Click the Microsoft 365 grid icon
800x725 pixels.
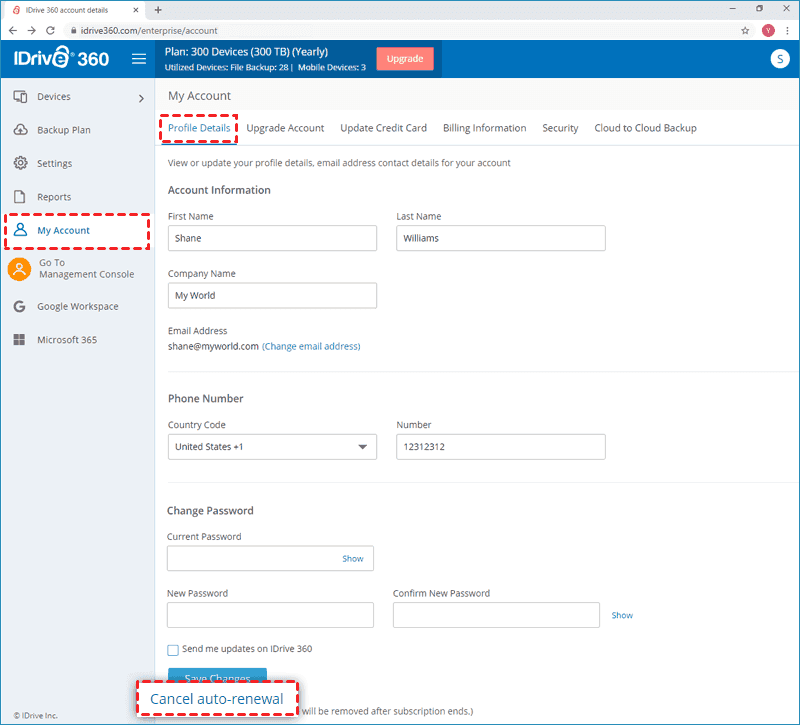(19, 340)
